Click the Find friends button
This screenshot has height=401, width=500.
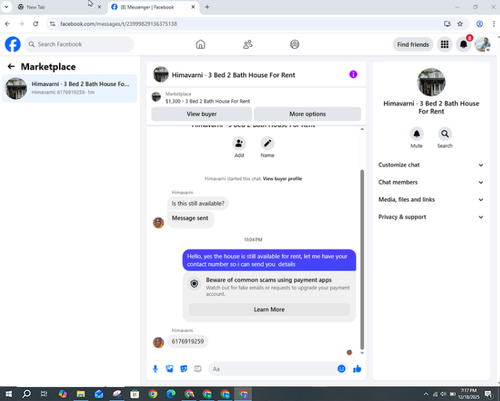coord(413,44)
